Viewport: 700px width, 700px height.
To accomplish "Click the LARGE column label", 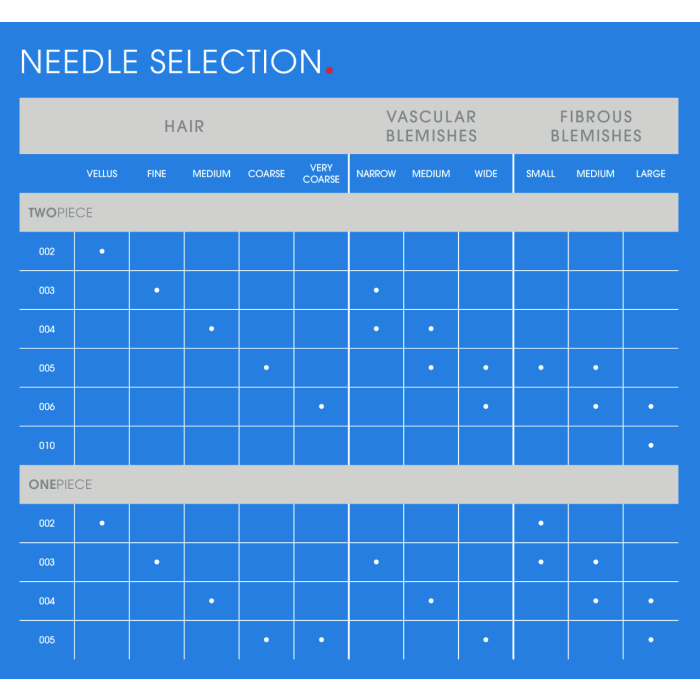I will pos(650,174).
